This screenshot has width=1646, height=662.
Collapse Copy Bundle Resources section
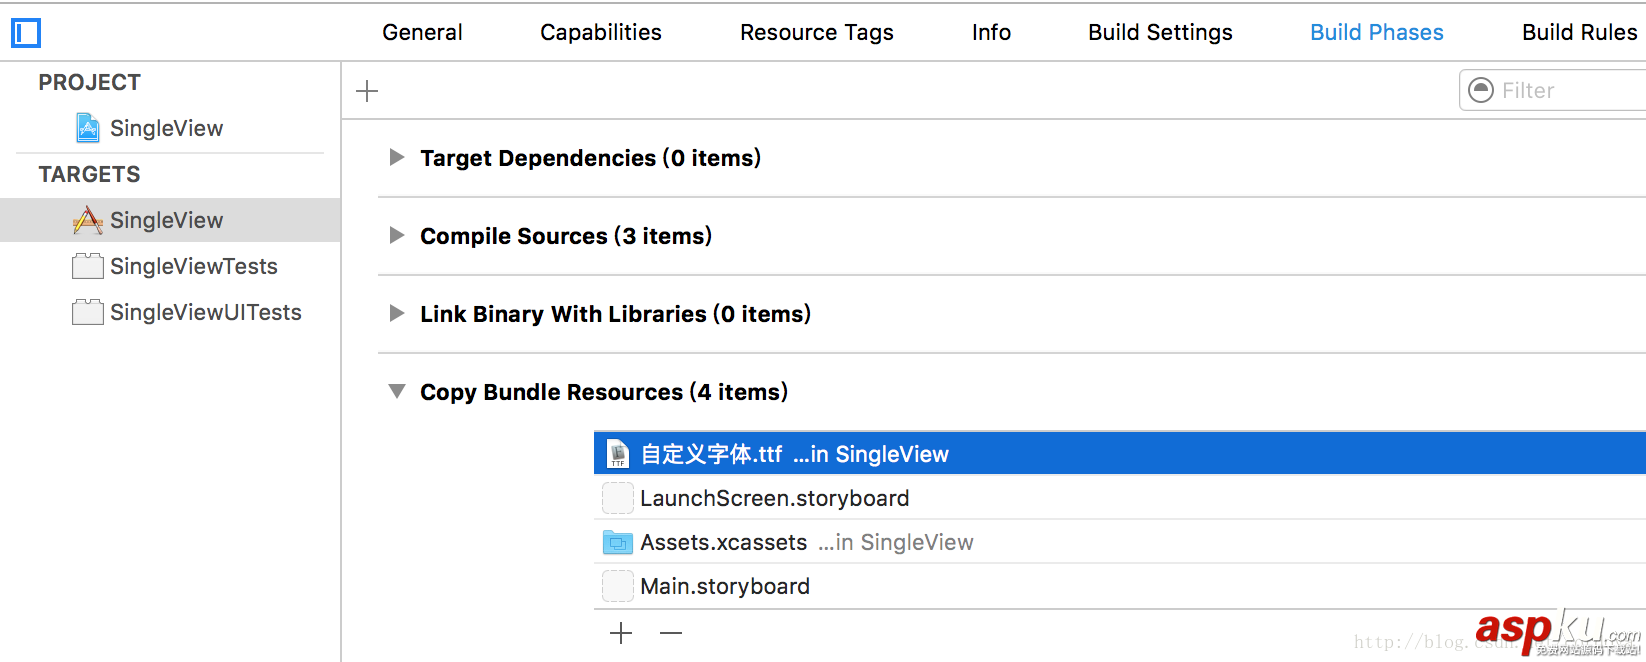pos(397,391)
